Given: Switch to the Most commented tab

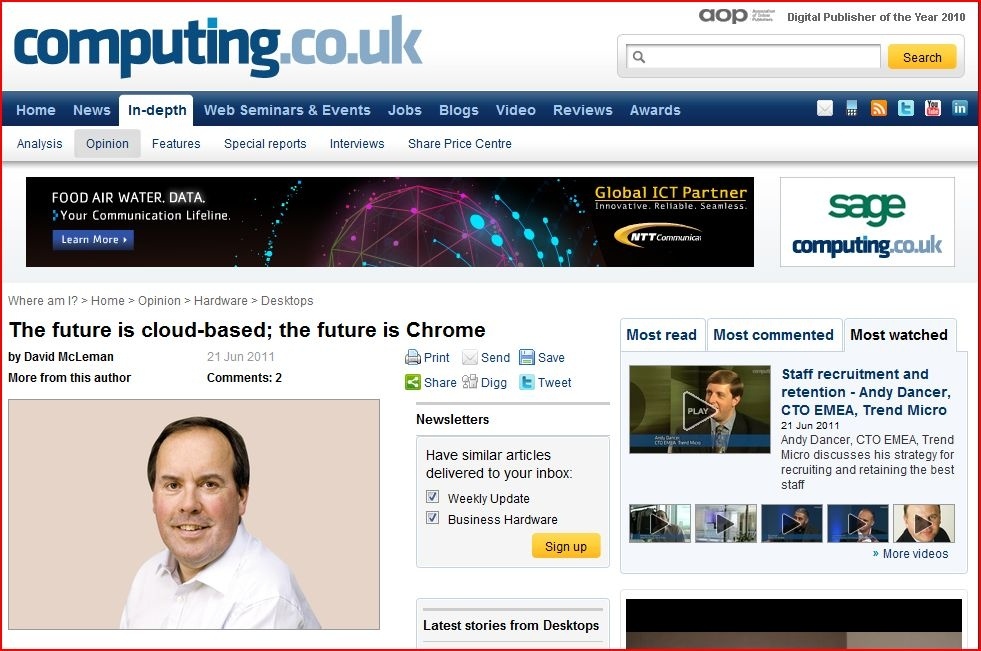Looking at the screenshot, I should (773, 335).
